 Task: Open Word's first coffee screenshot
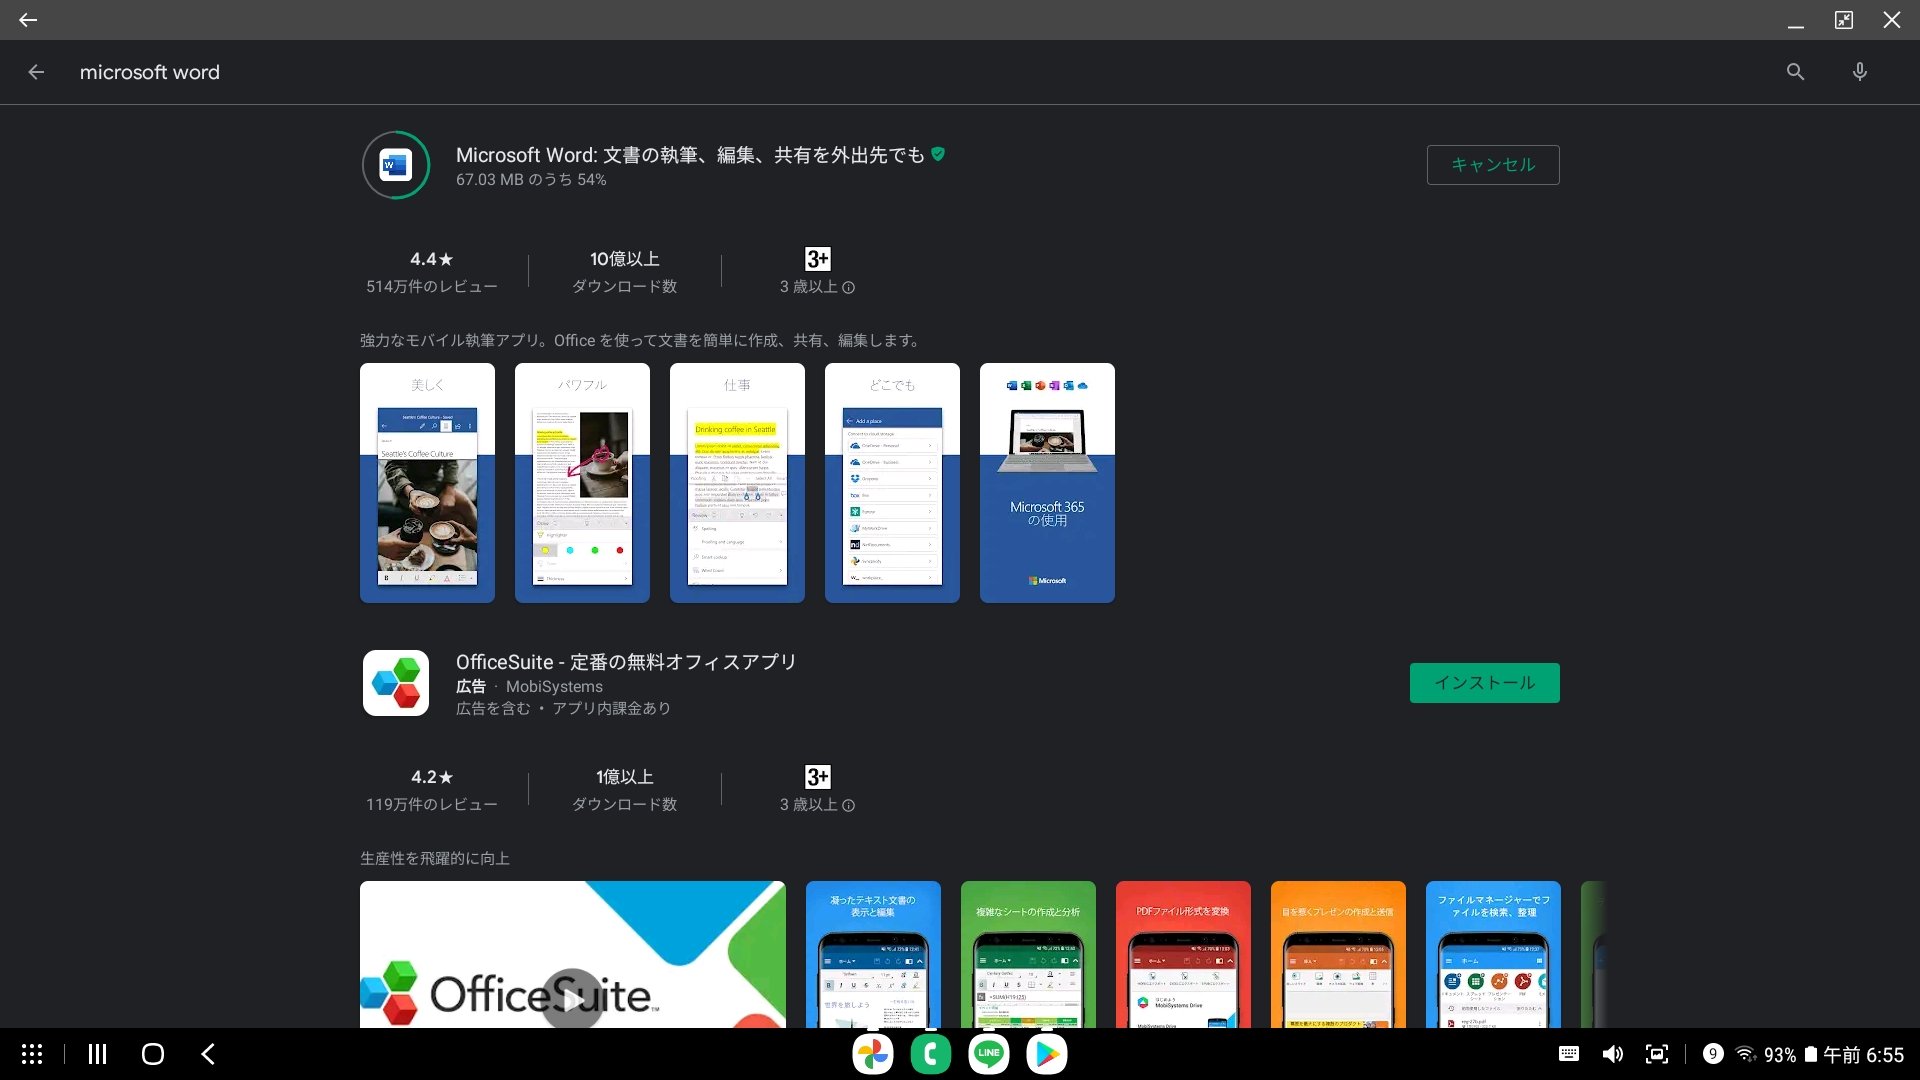click(427, 483)
